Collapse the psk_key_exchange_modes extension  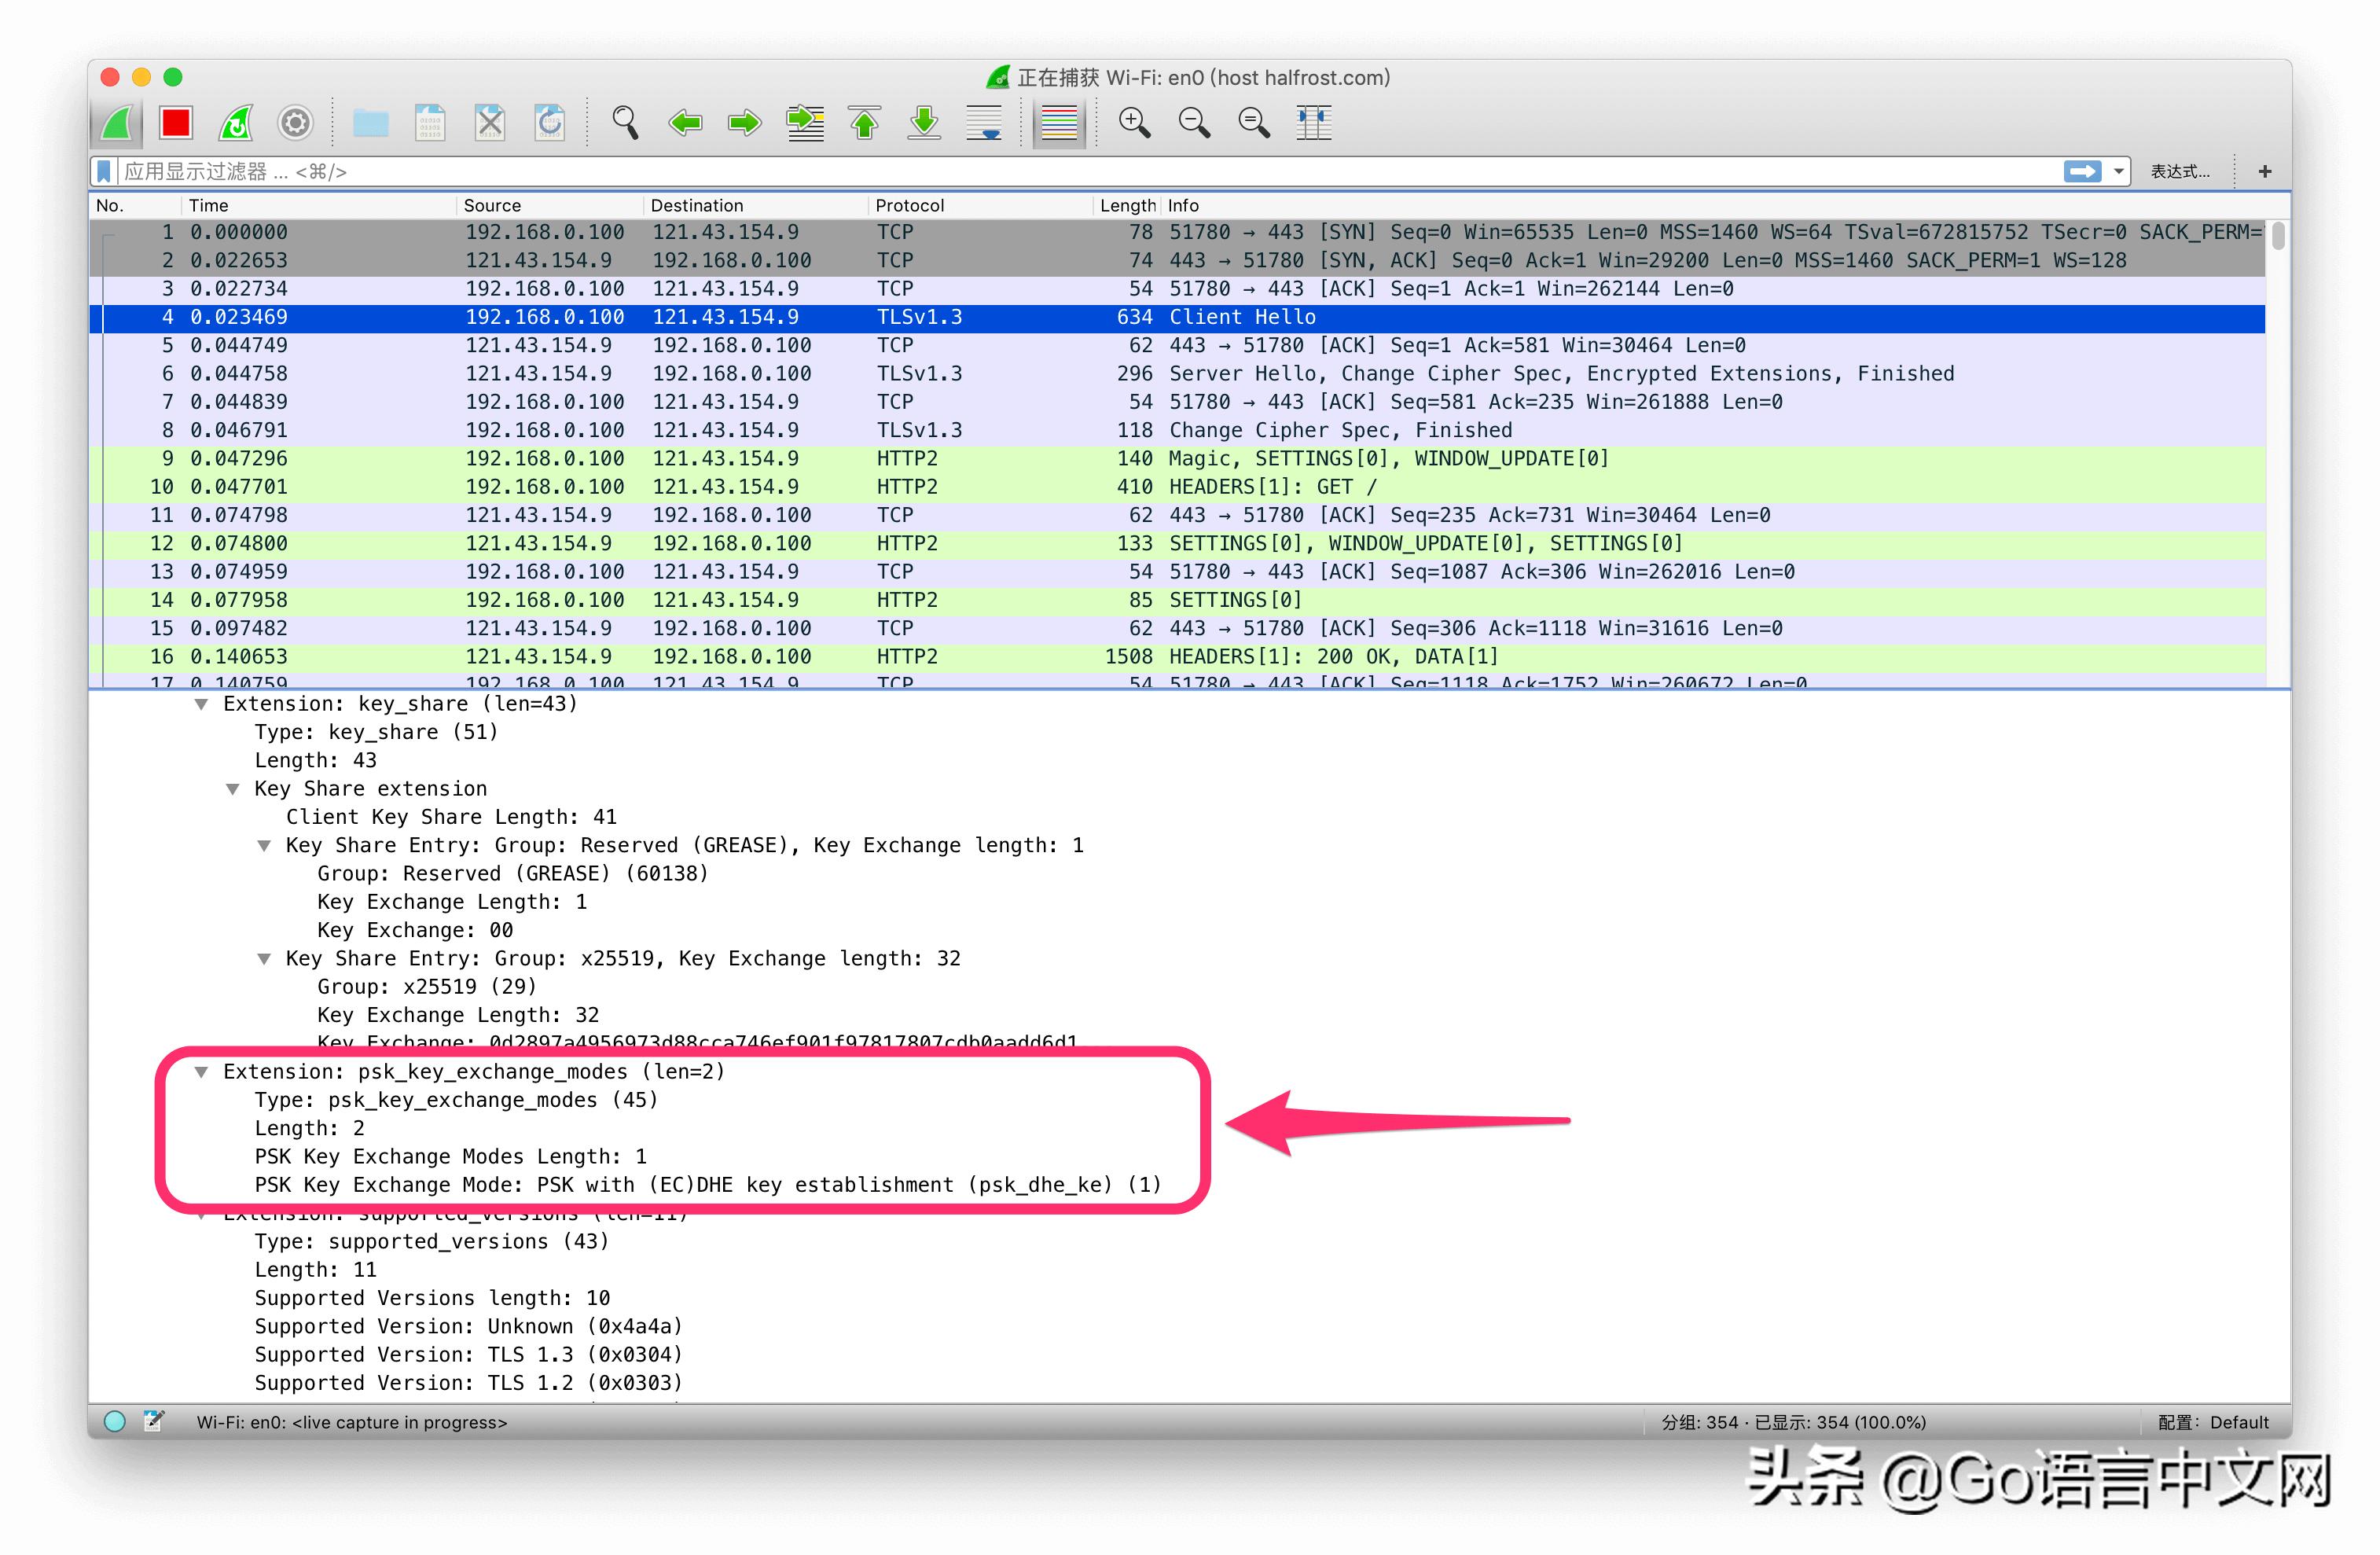tap(201, 1072)
